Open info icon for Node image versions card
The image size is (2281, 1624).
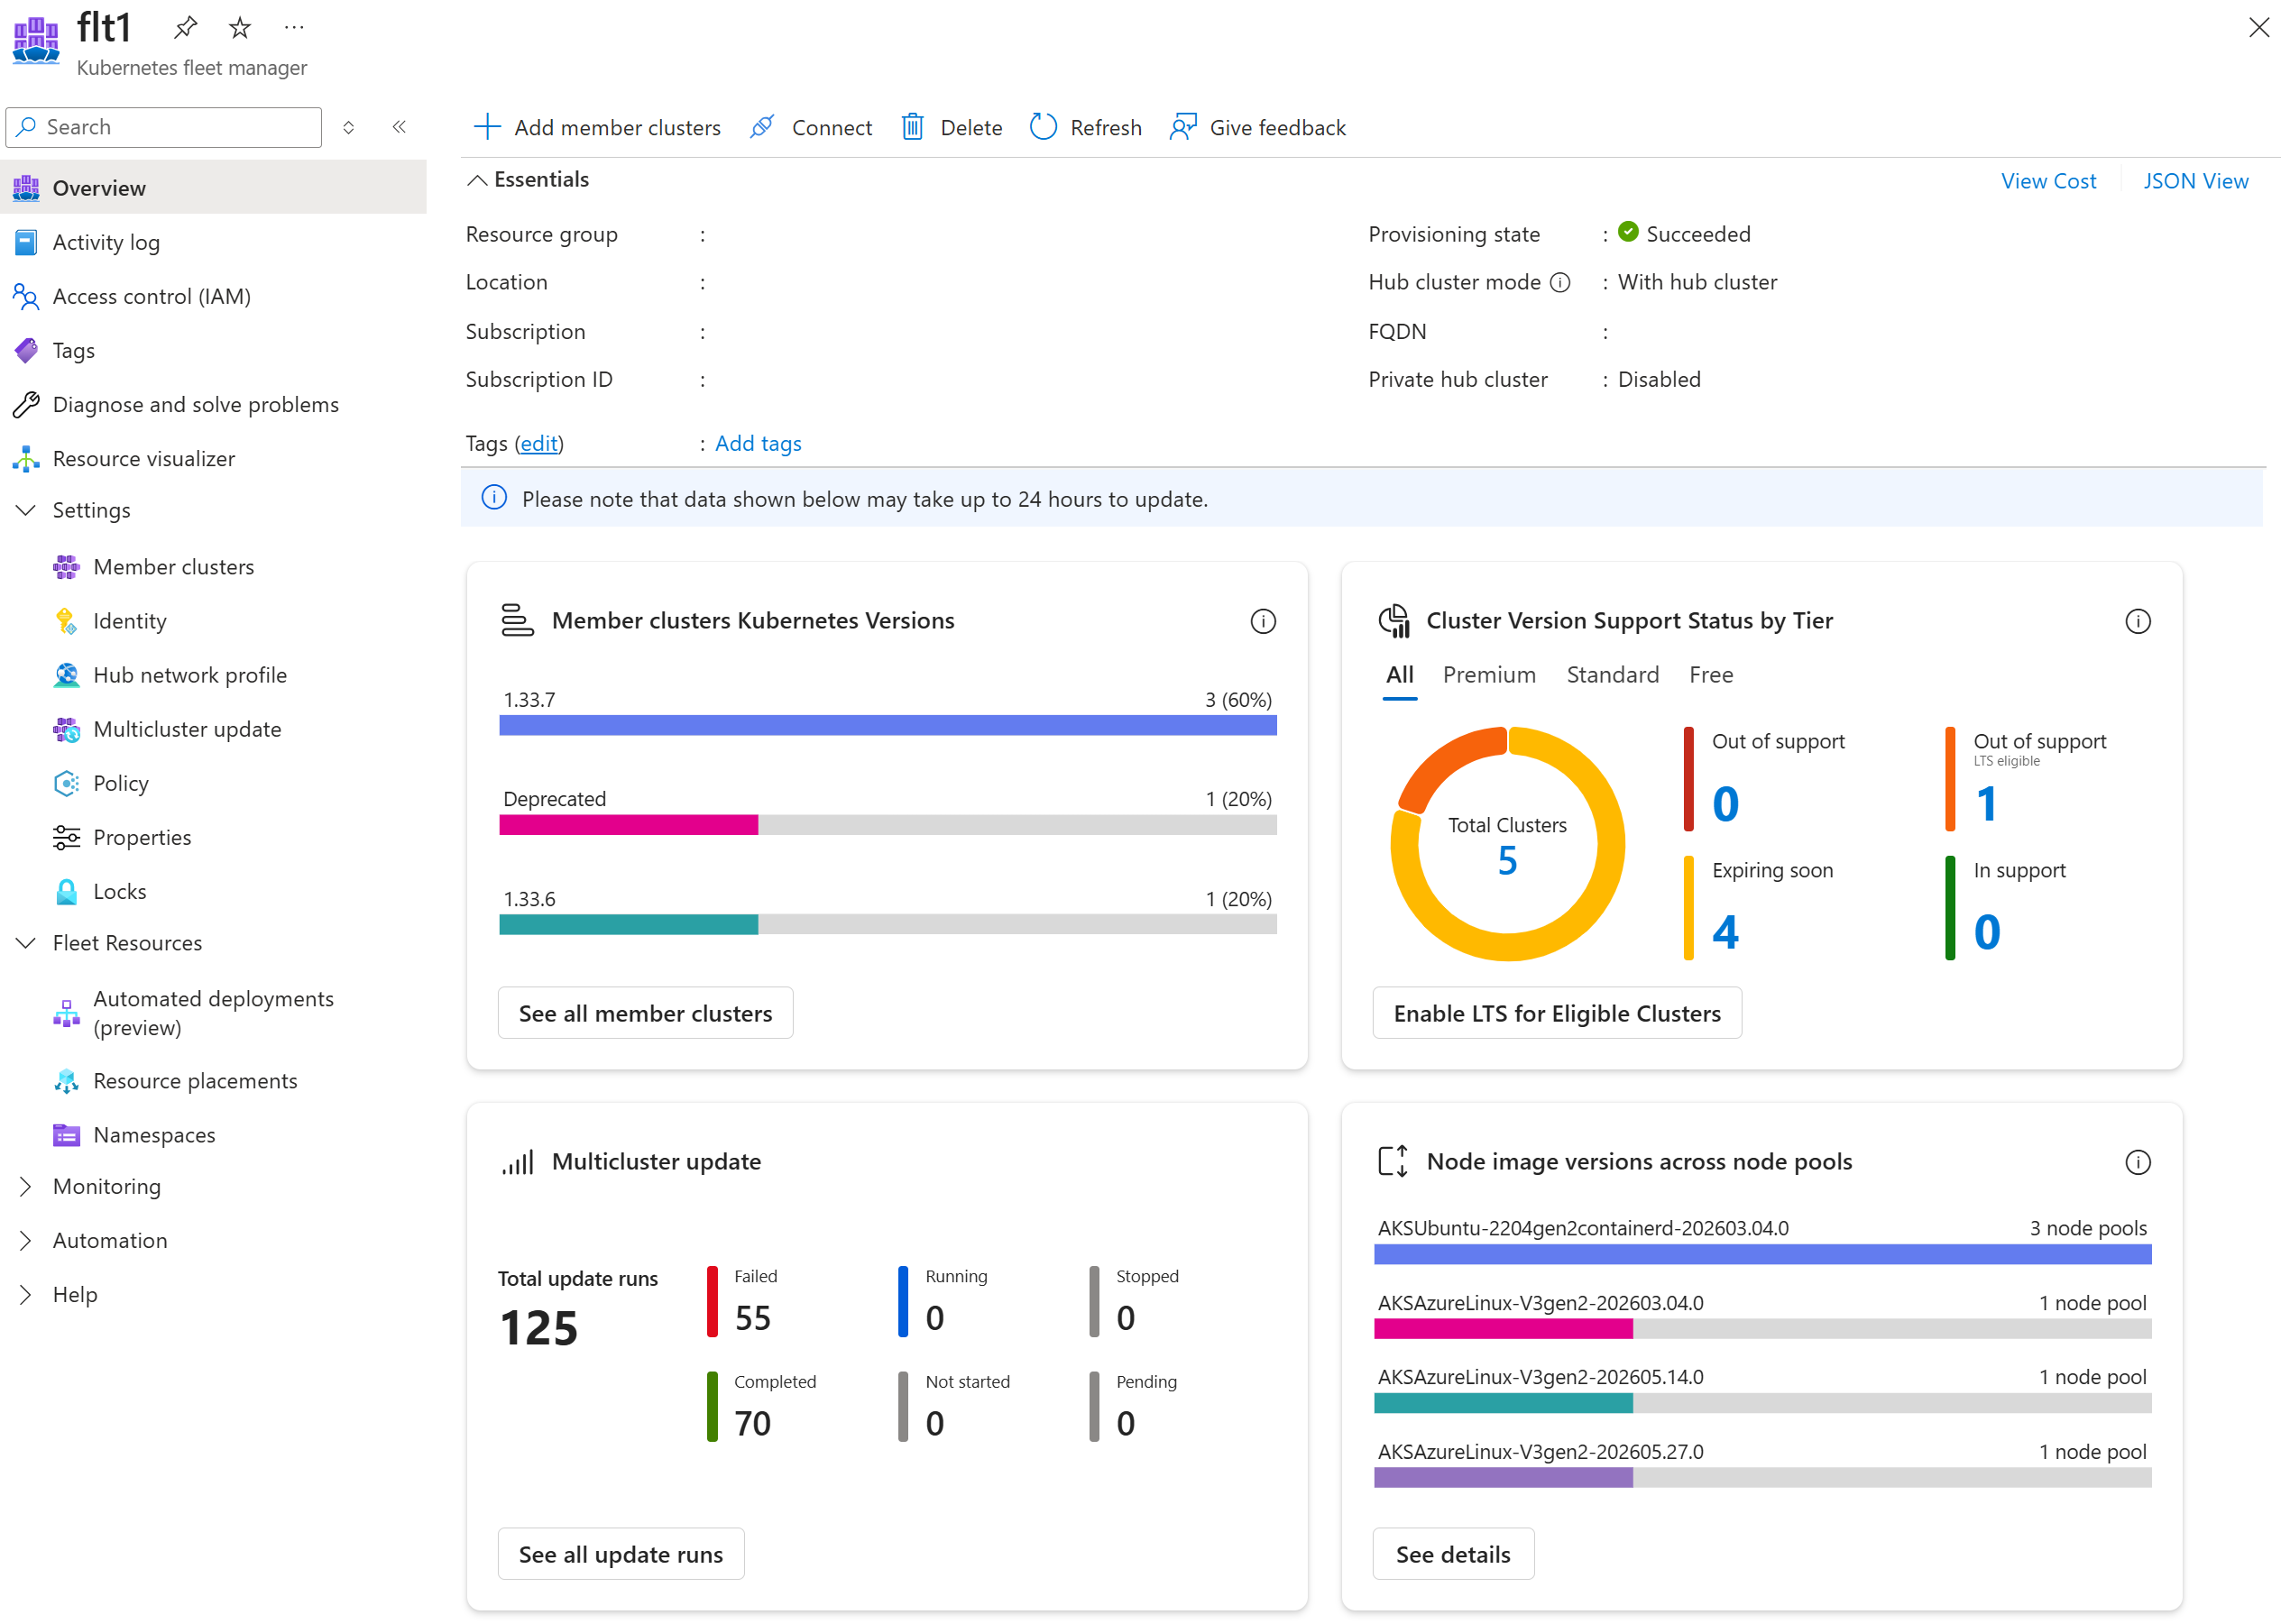tap(2137, 1162)
